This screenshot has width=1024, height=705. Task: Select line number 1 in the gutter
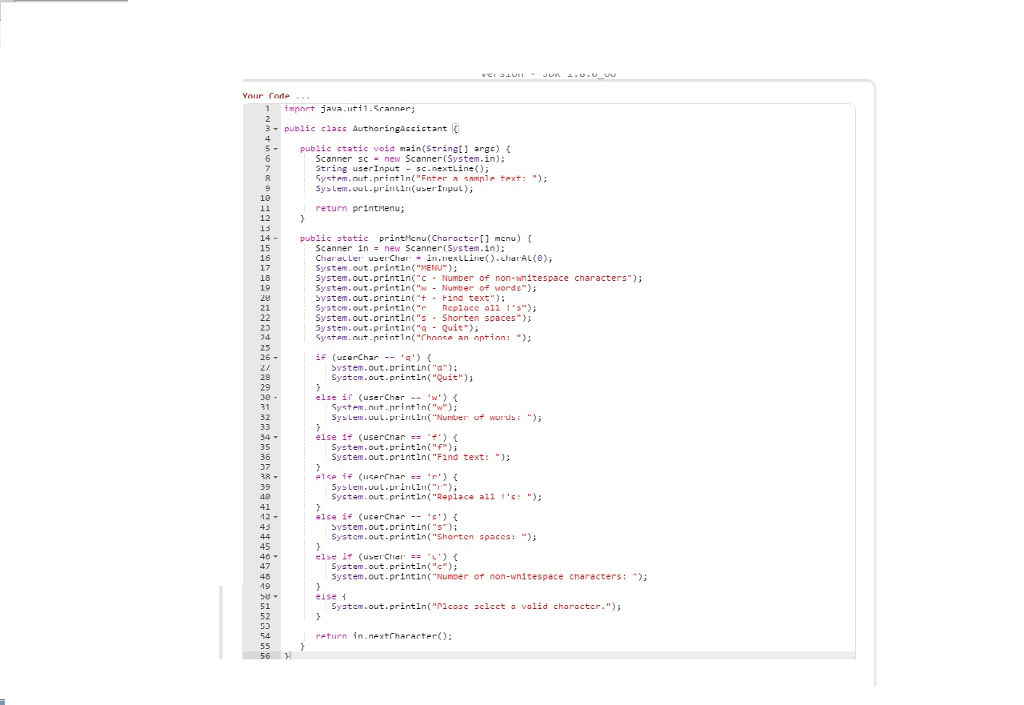click(x=269, y=108)
